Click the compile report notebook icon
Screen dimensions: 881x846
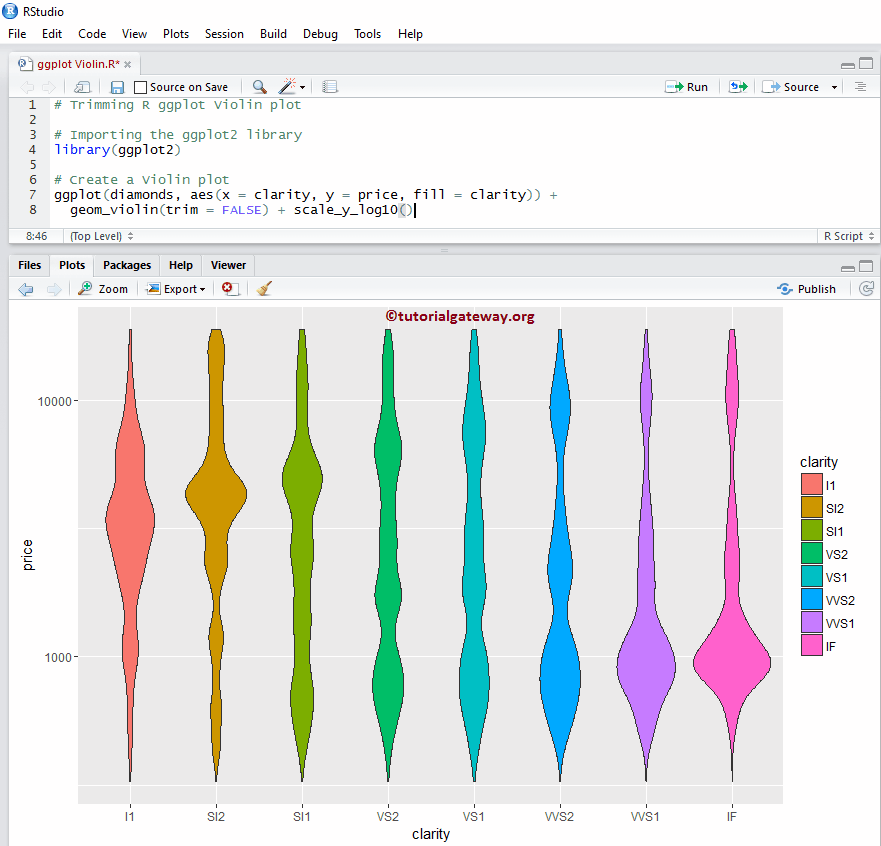pyautogui.click(x=330, y=87)
